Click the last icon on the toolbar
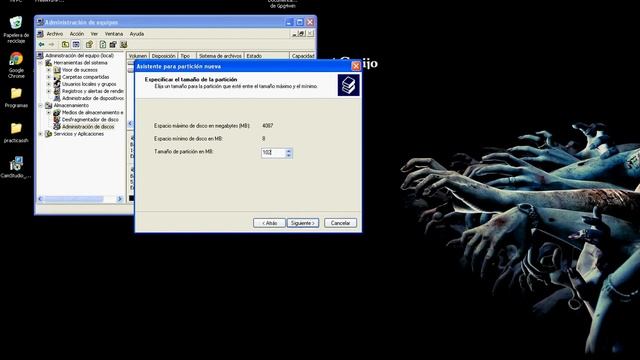The image size is (640, 360). [124, 44]
